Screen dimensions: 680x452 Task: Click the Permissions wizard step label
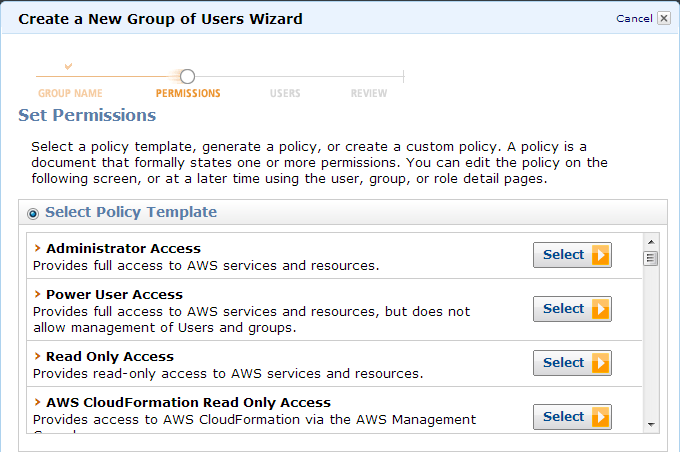pos(188,93)
